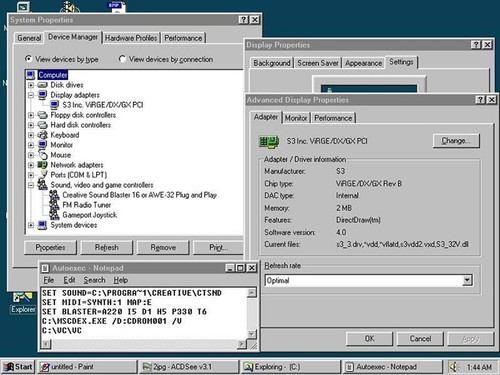
Task: Click the Floppy disk controllers icon
Action: 43,115
